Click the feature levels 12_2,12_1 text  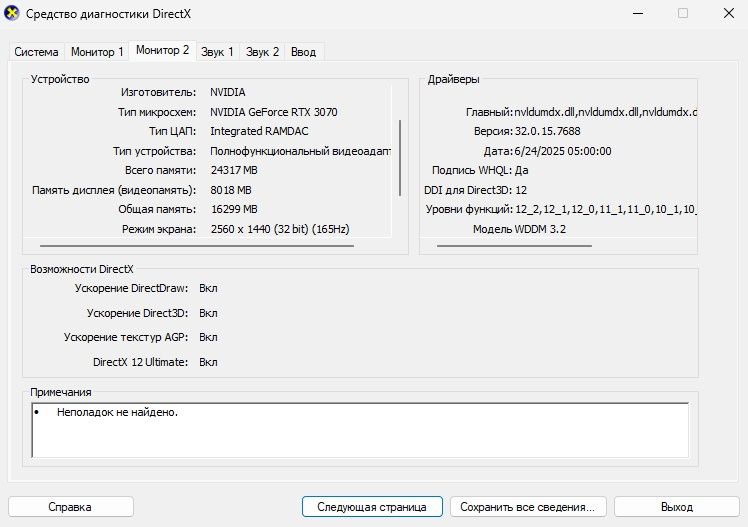point(605,209)
